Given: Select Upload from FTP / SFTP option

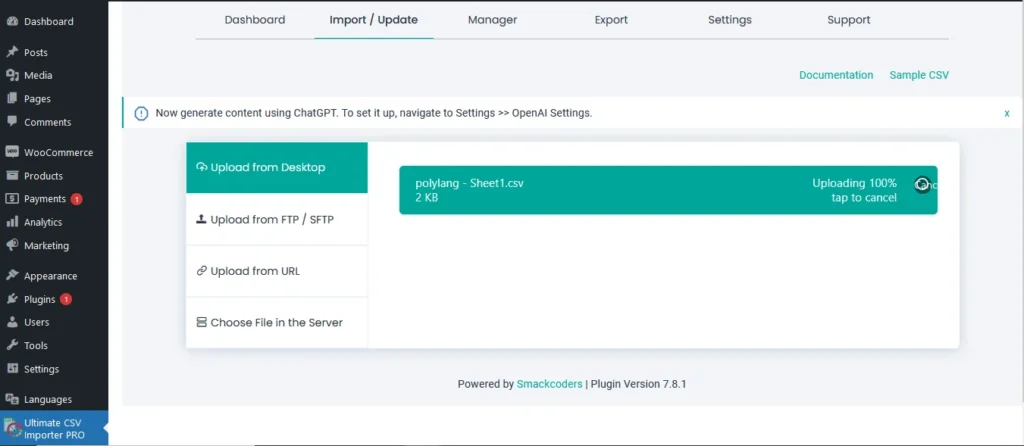Looking at the screenshot, I should click(277, 219).
